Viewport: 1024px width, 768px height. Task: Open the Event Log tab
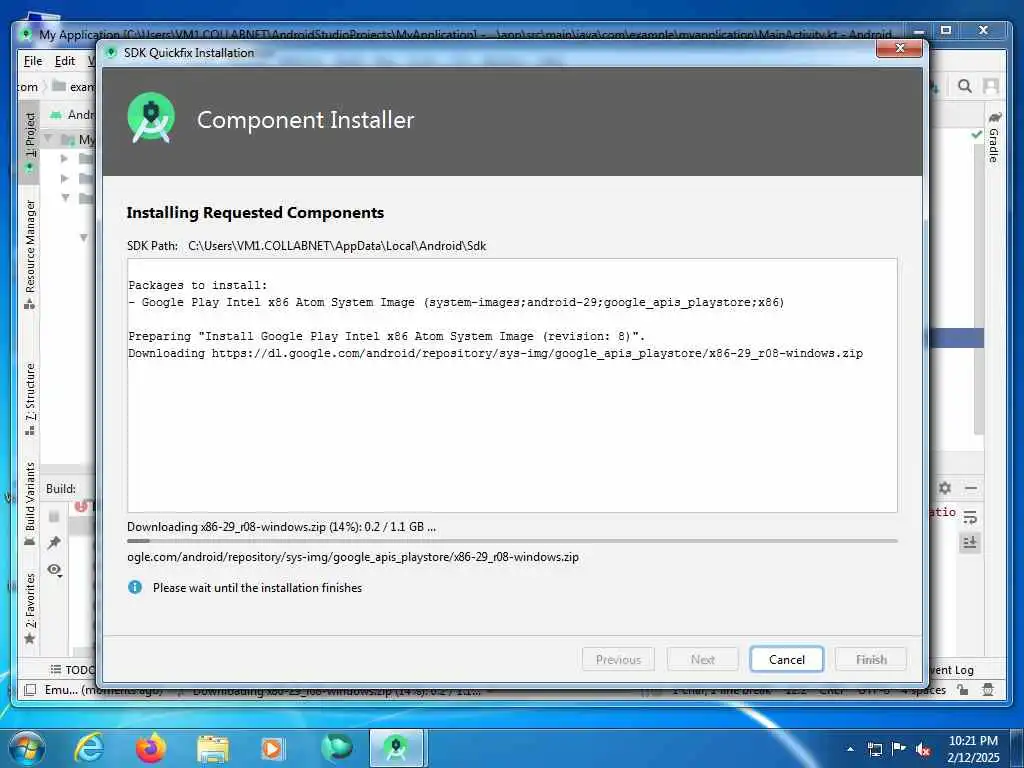(952, 669)
